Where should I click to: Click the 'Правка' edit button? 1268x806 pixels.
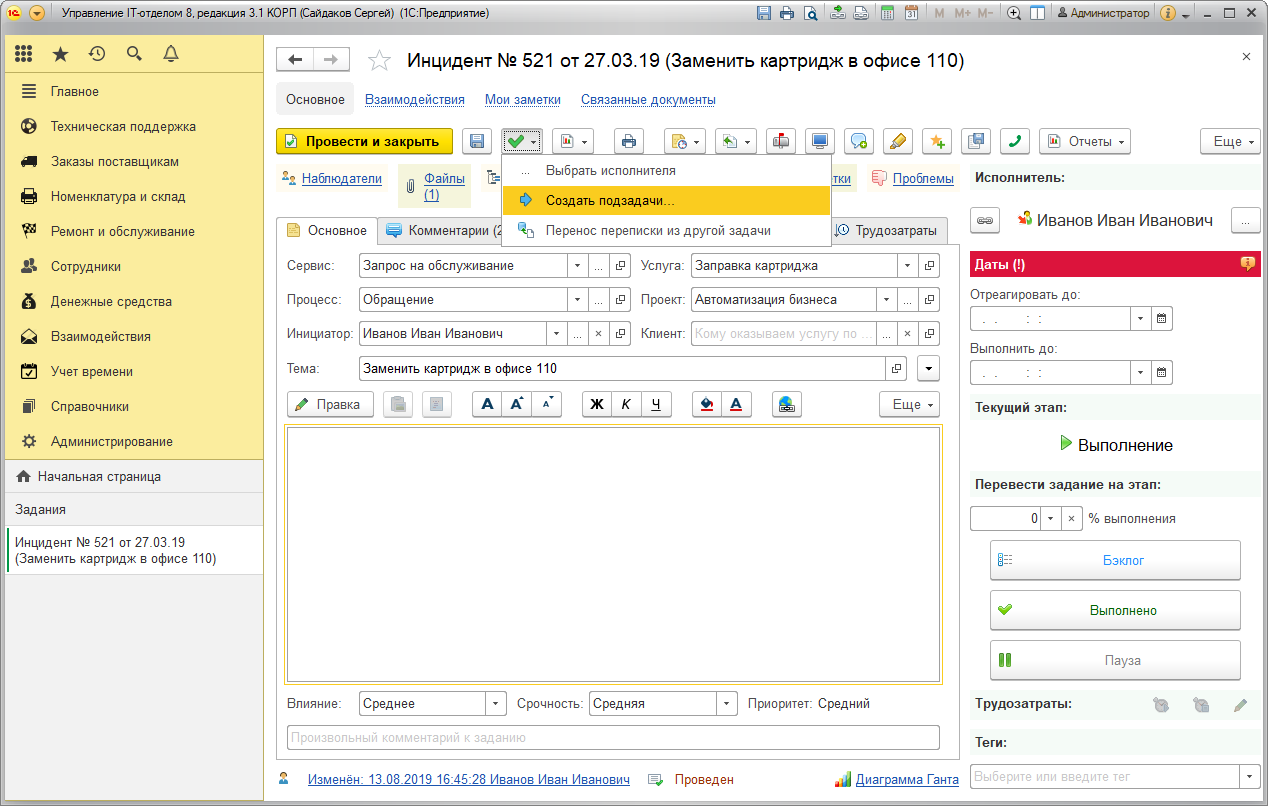click(330, 404)
